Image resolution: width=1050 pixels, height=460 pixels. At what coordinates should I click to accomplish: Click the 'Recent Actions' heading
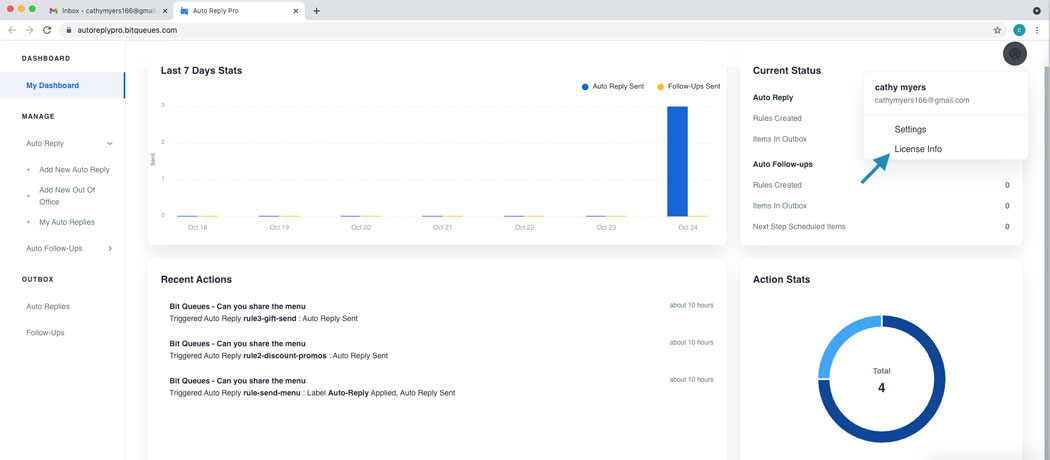click(x=196, y=279)
